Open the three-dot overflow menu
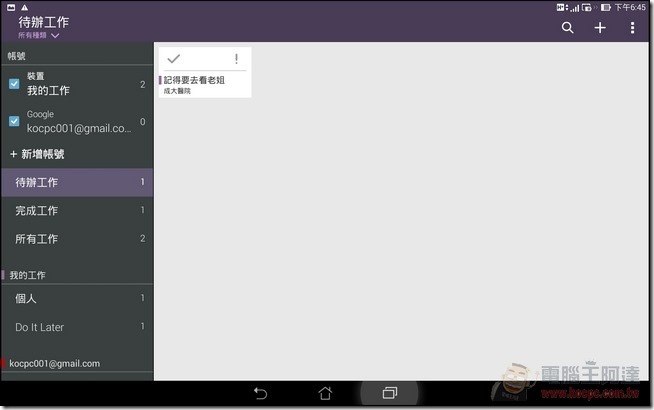Image resolution: width=654 pixels, height=410 pixels. [632, 28]
